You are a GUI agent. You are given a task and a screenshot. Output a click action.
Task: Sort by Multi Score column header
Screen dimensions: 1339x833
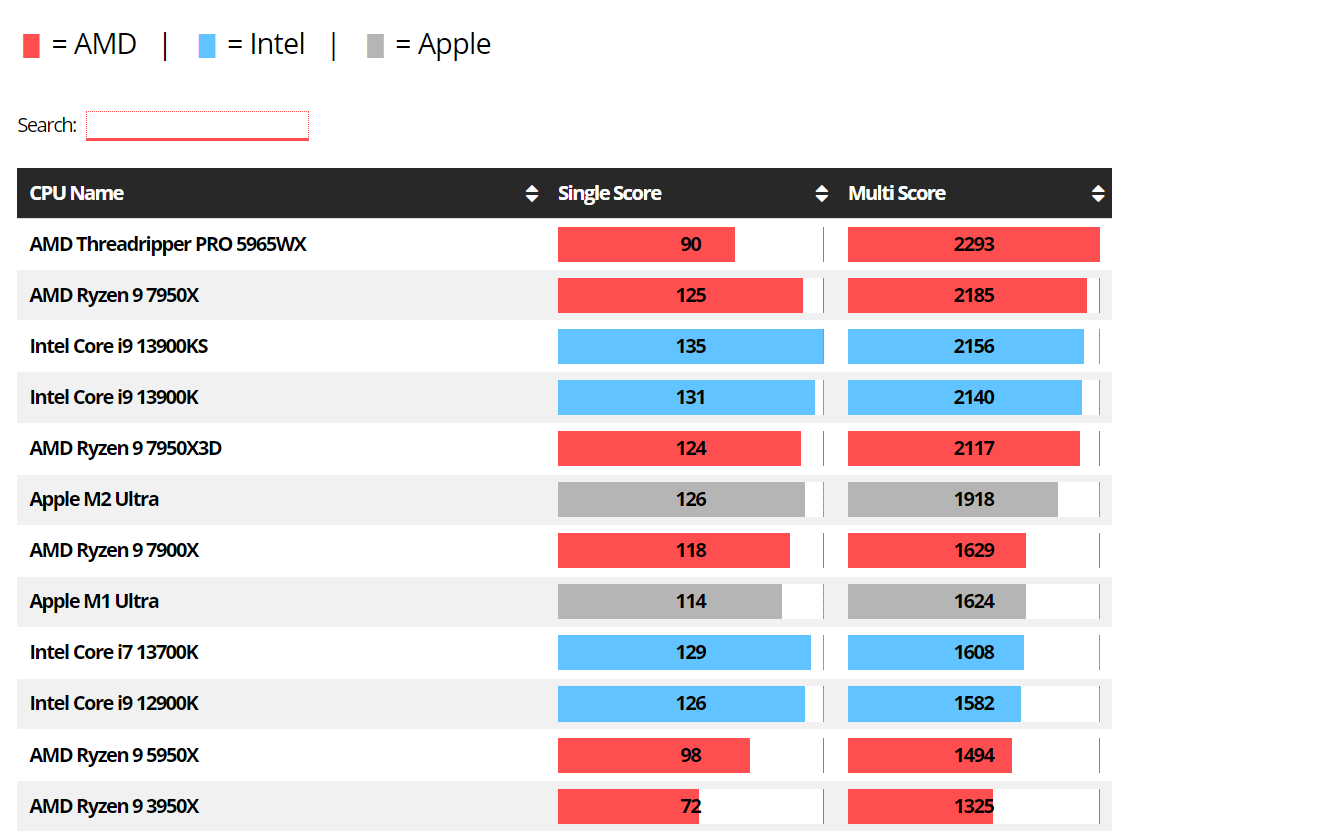(896, 194)
